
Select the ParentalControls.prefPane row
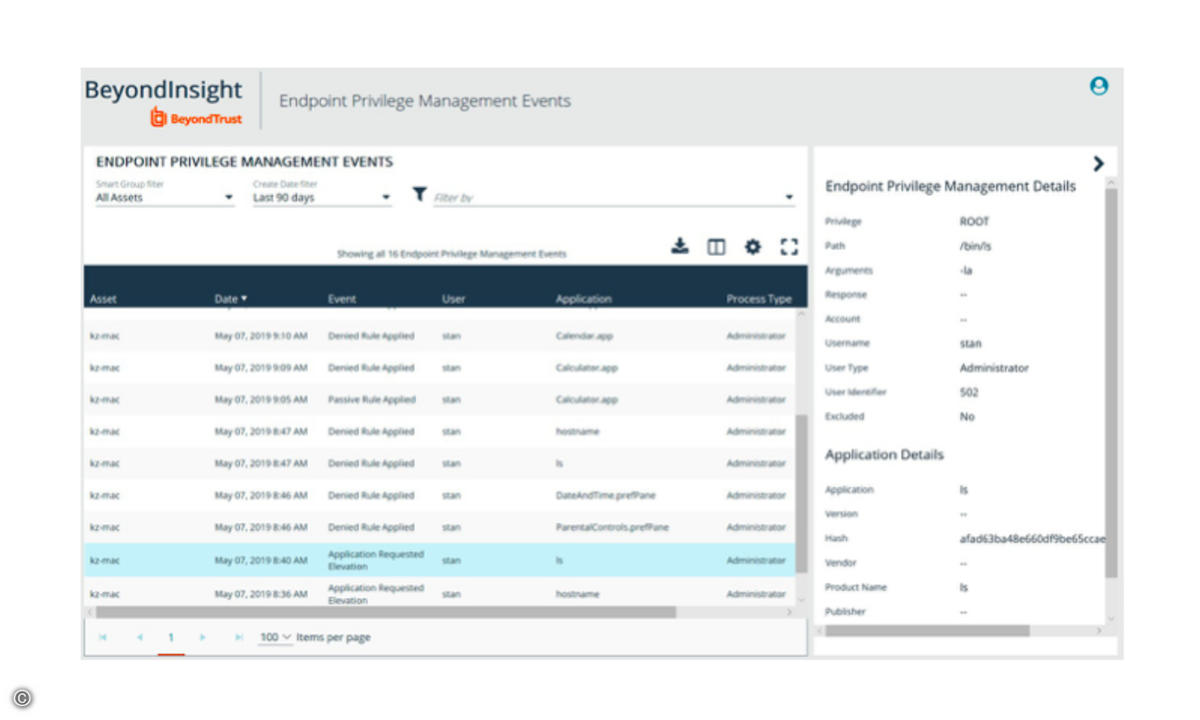coord(439,527)
